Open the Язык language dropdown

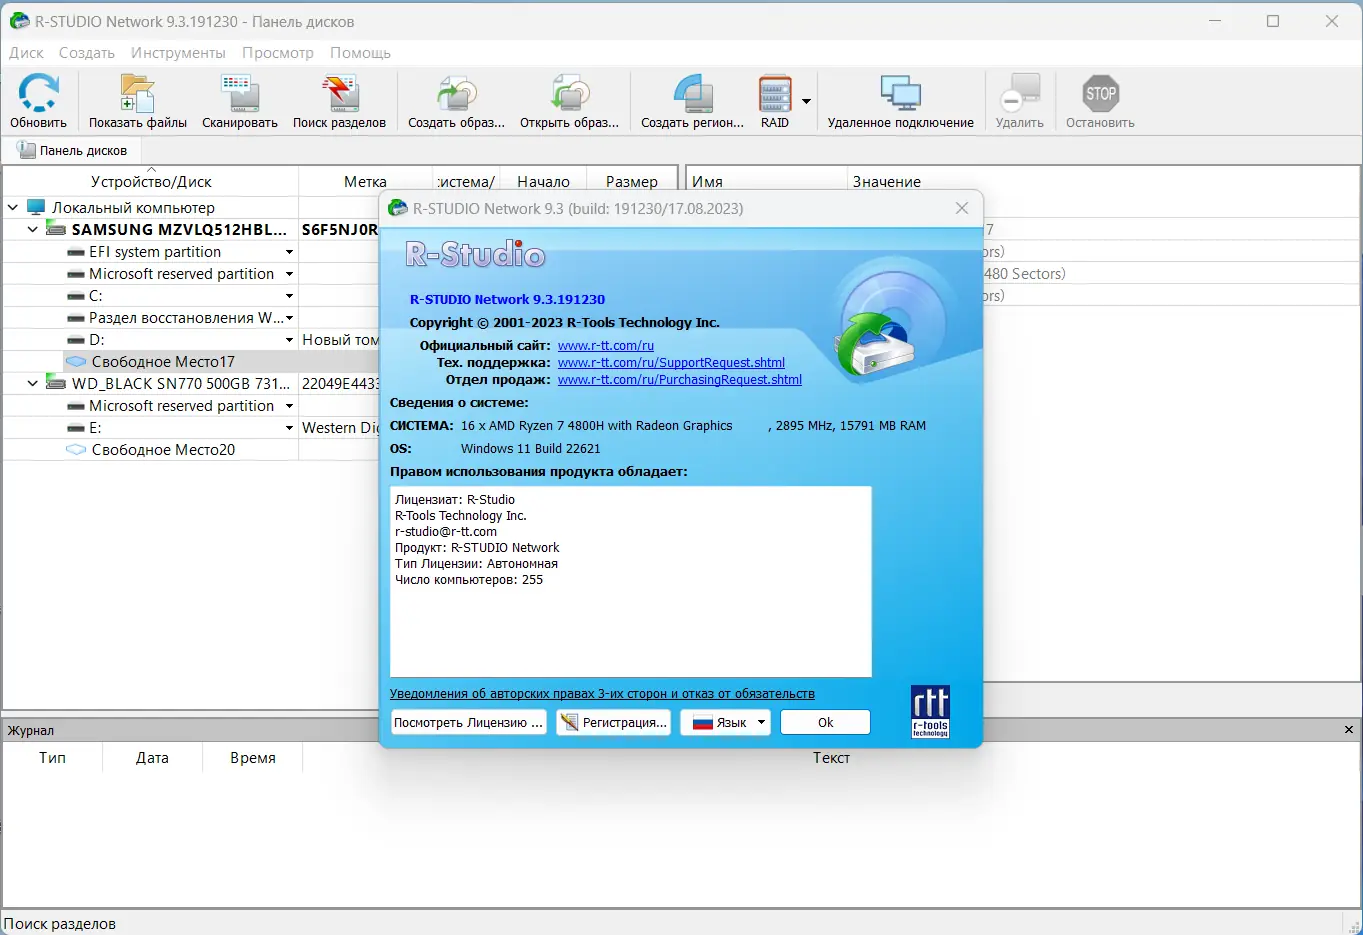[x=725, y=722]
